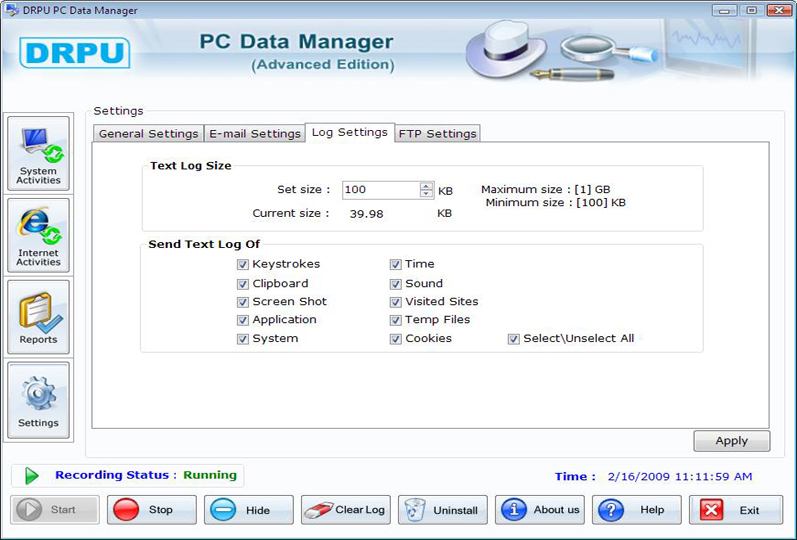
Task: Increase Set size with up arrow
Action: tap(426, 186)
